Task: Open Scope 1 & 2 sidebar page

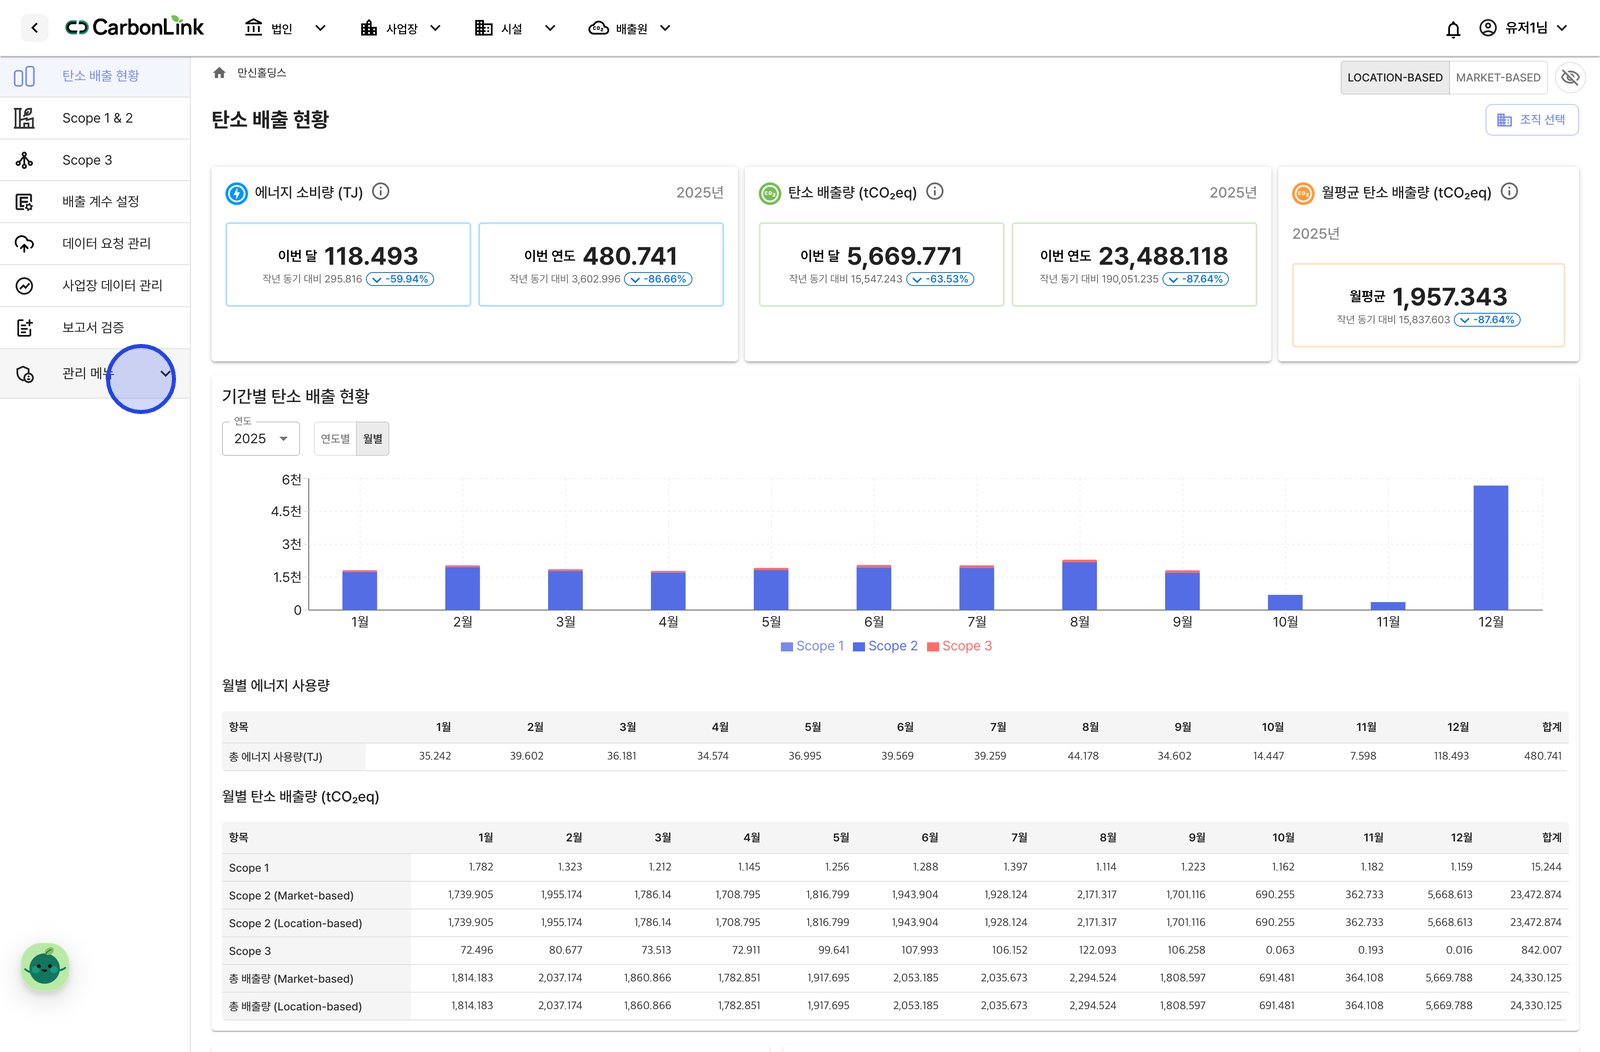Action: [95, 118]
